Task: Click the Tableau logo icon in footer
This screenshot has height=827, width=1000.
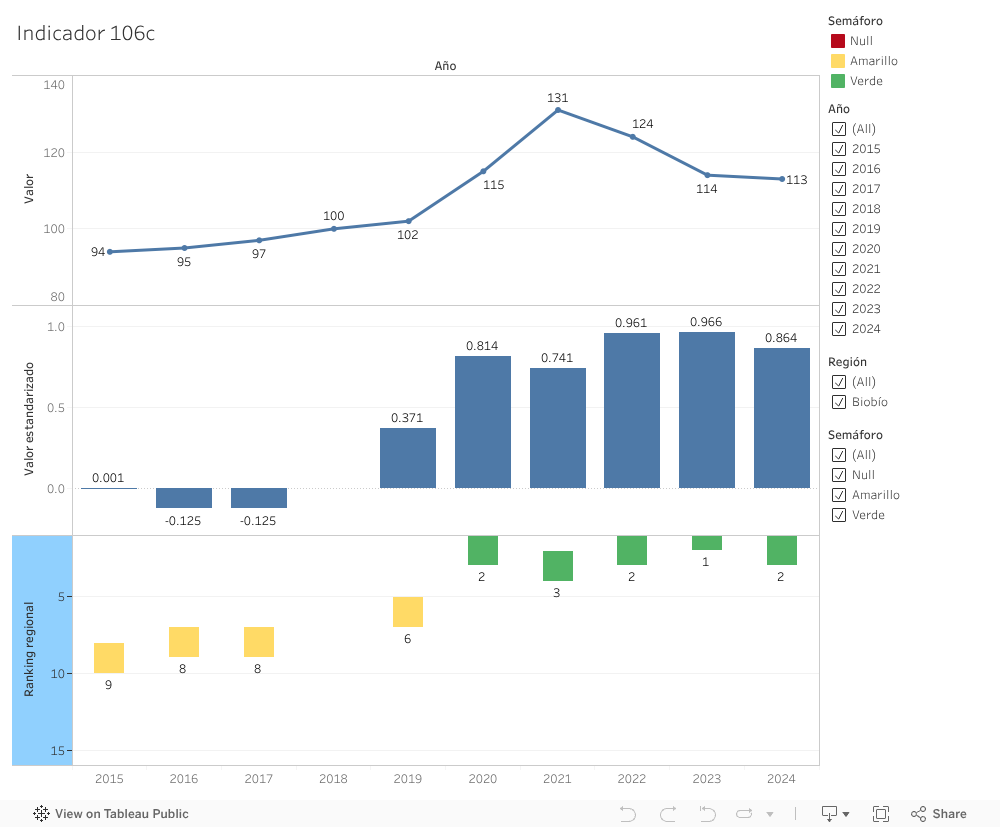Action: (x=41, y=814)
